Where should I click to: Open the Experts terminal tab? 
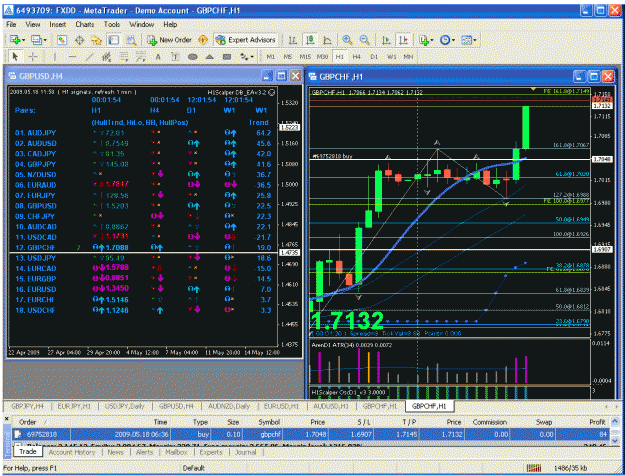point(211,452)
